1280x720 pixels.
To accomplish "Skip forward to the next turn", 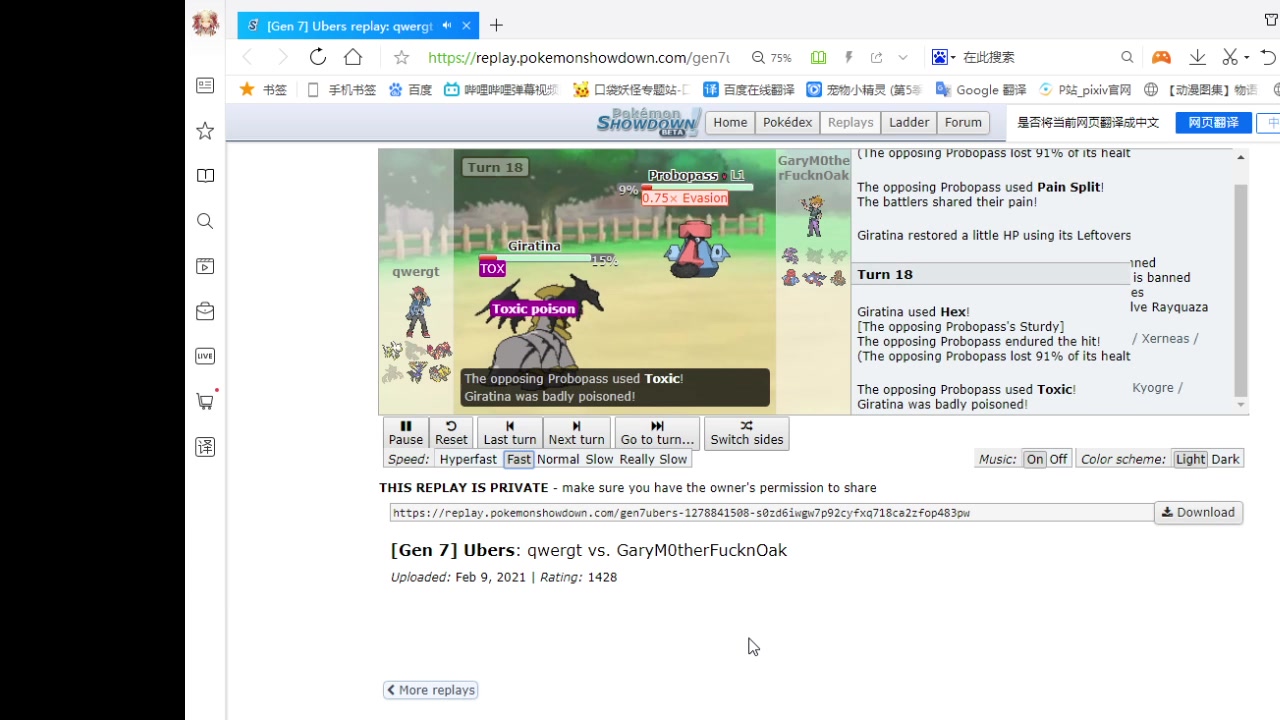I will [x=576, y=433].
